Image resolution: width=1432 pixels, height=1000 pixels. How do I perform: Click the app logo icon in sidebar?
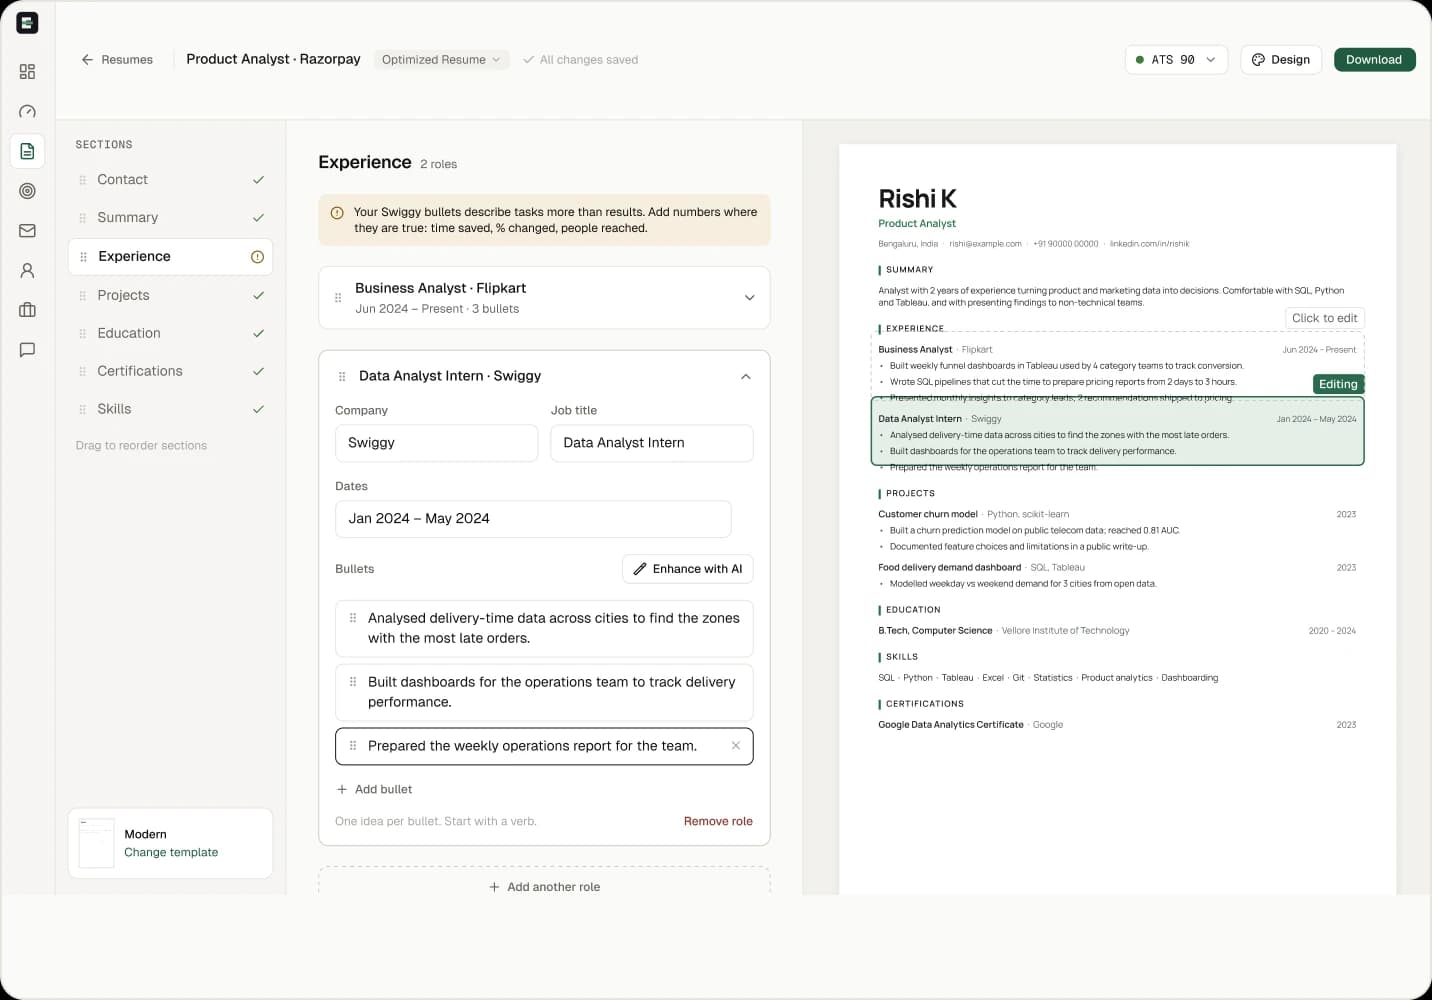(27, 23)
